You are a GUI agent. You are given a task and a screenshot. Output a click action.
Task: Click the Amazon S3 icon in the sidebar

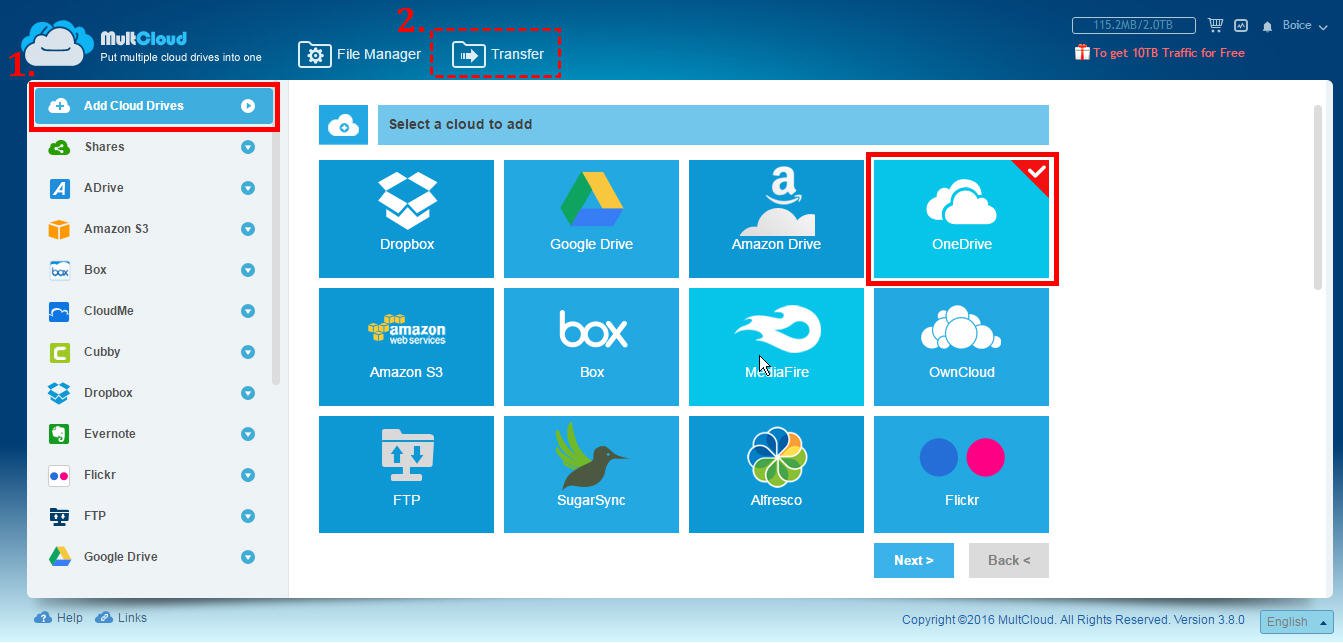(59, 229)
